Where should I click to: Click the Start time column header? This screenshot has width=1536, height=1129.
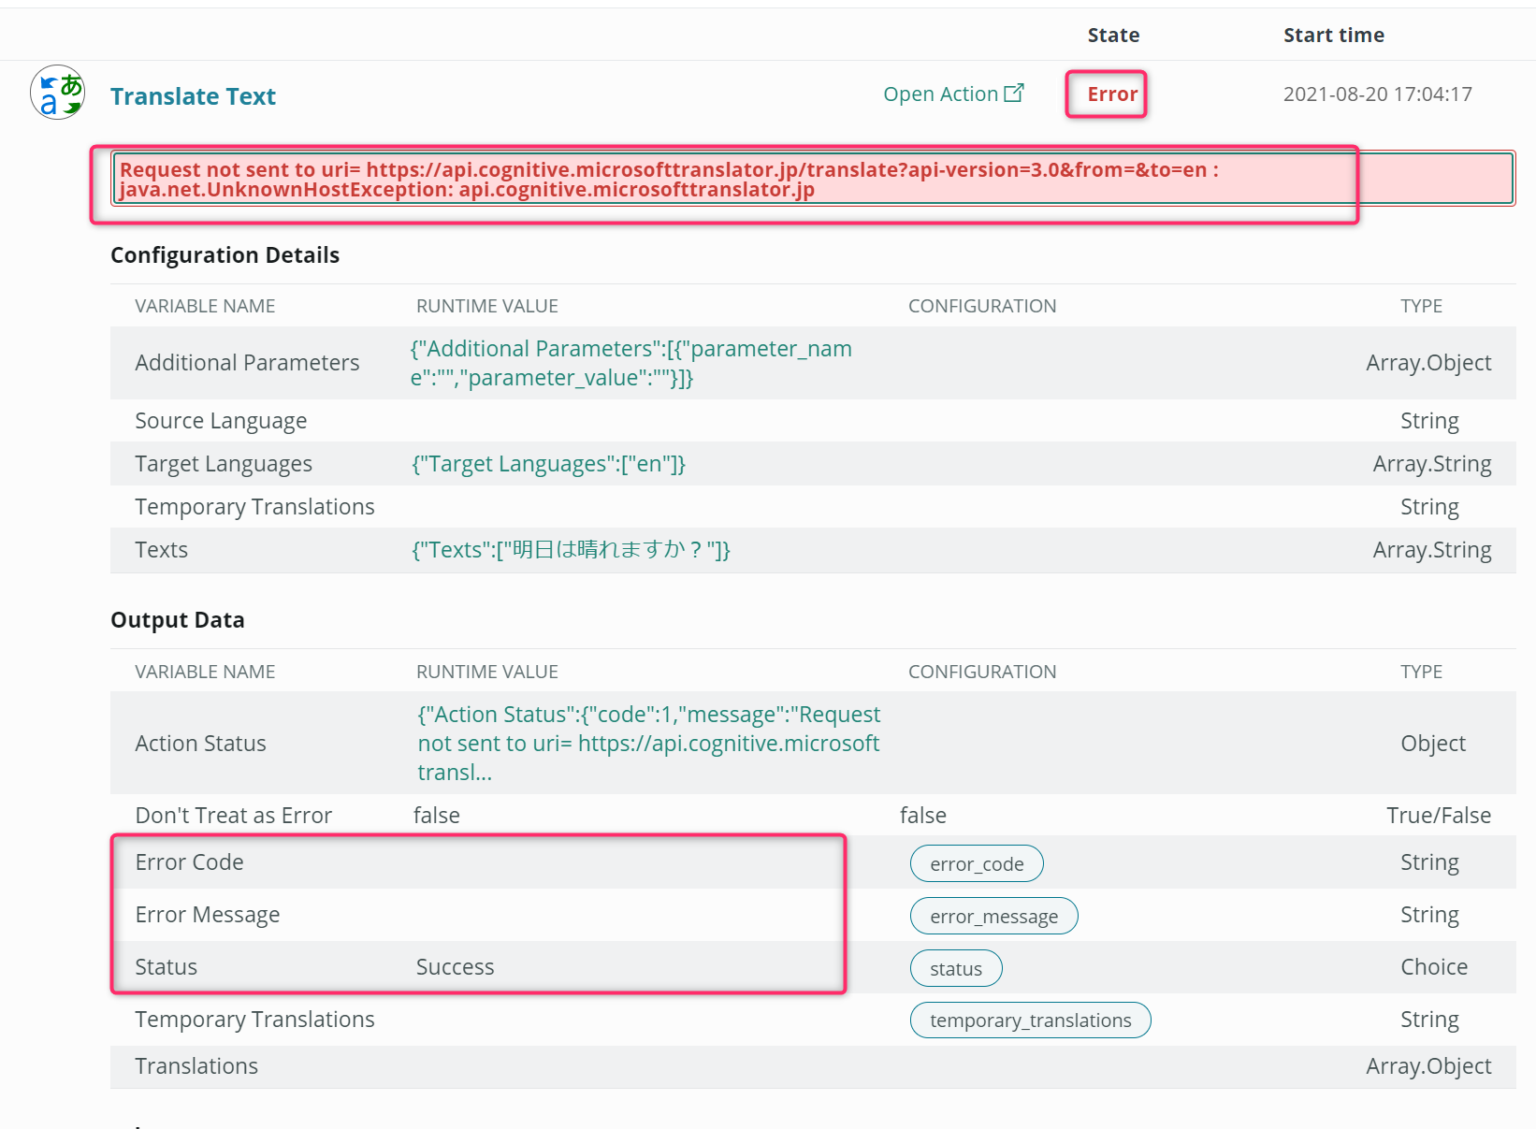(x=1334, y=34)
